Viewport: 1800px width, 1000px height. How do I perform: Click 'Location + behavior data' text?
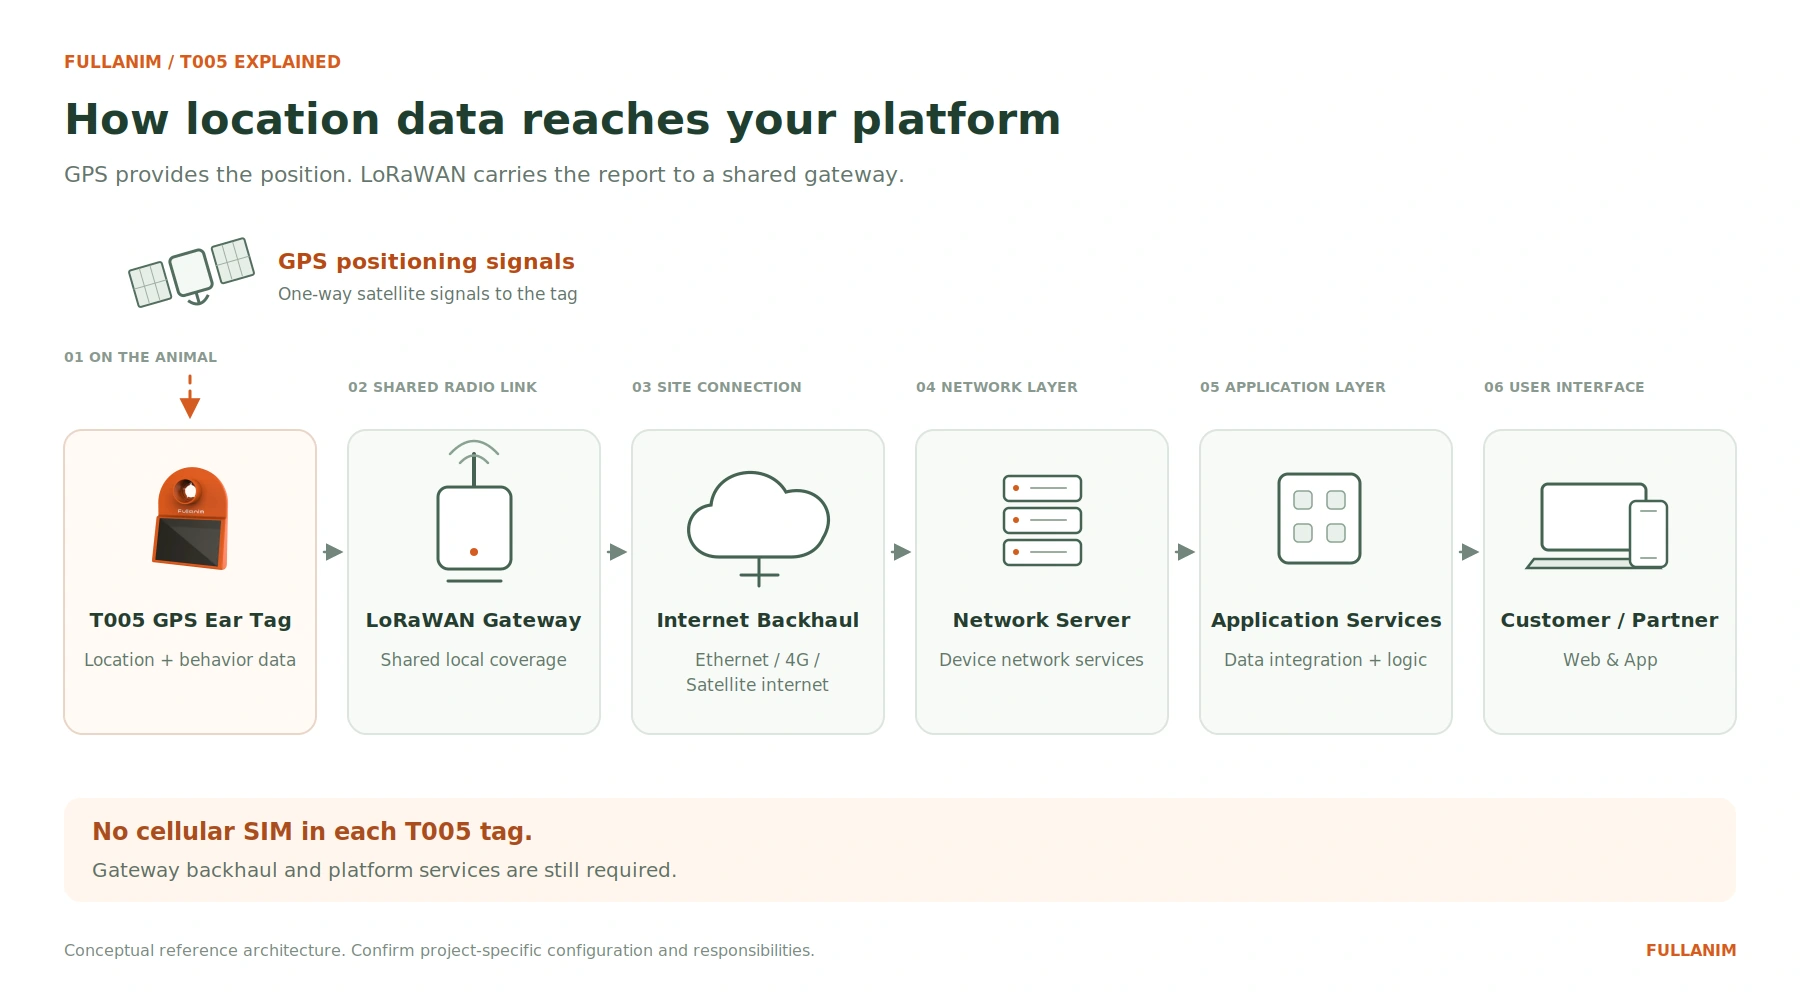click(x=190, y=660)
